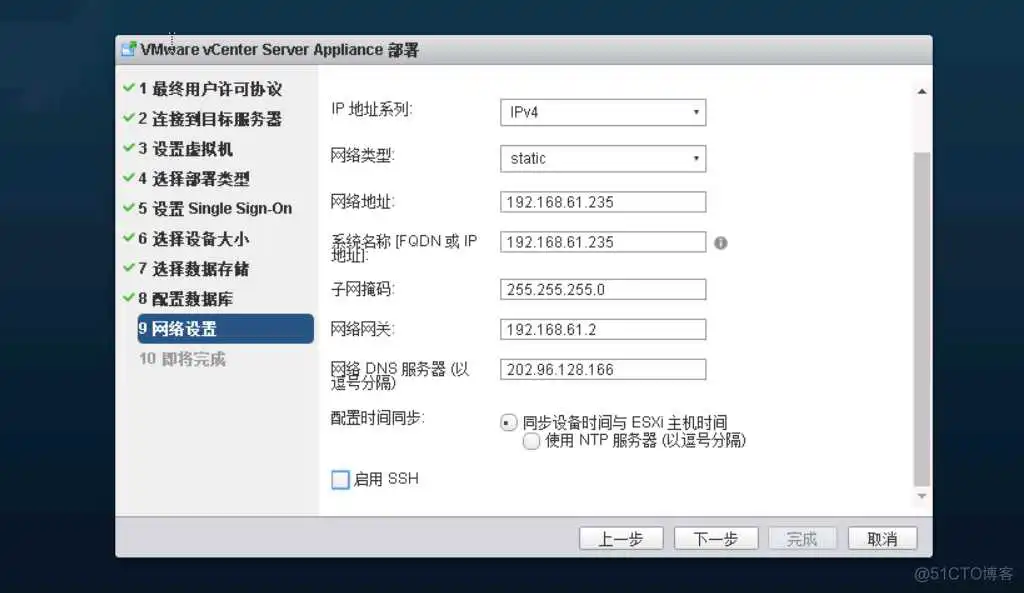Click the IP 地址系列 label
The width and height of the screenshot is (1024, 593).
[372, 109]
